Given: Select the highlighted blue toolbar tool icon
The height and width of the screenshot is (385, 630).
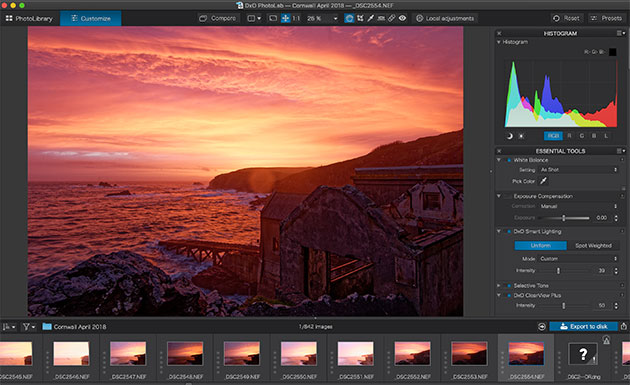Looking at the screenshot, I should pos(349,18).
